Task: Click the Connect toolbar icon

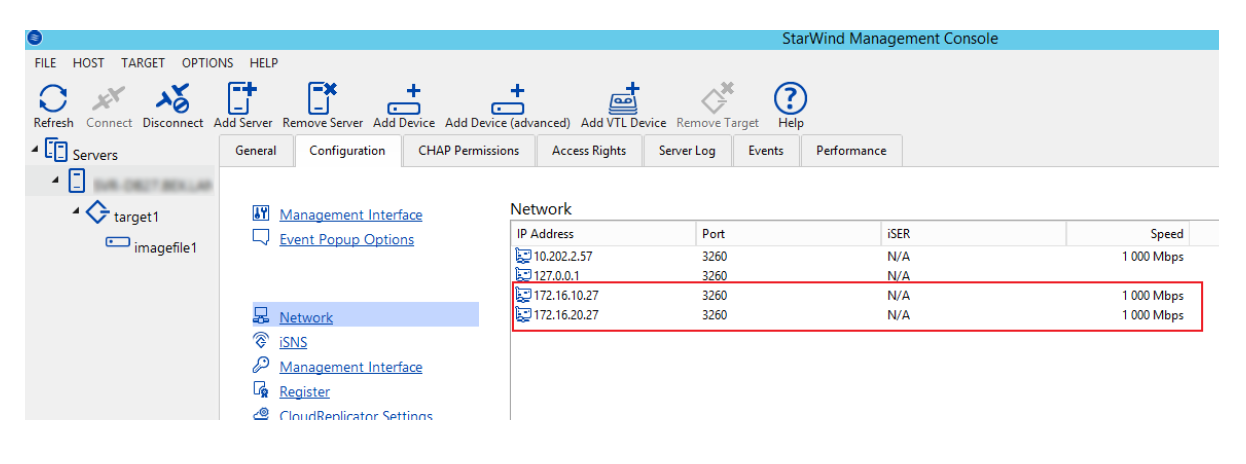Action: pyautogui.click(x=108, y=98)
